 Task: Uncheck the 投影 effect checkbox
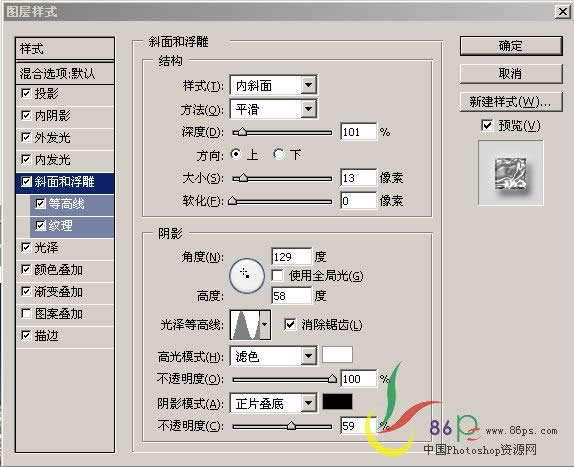point(26,94)
